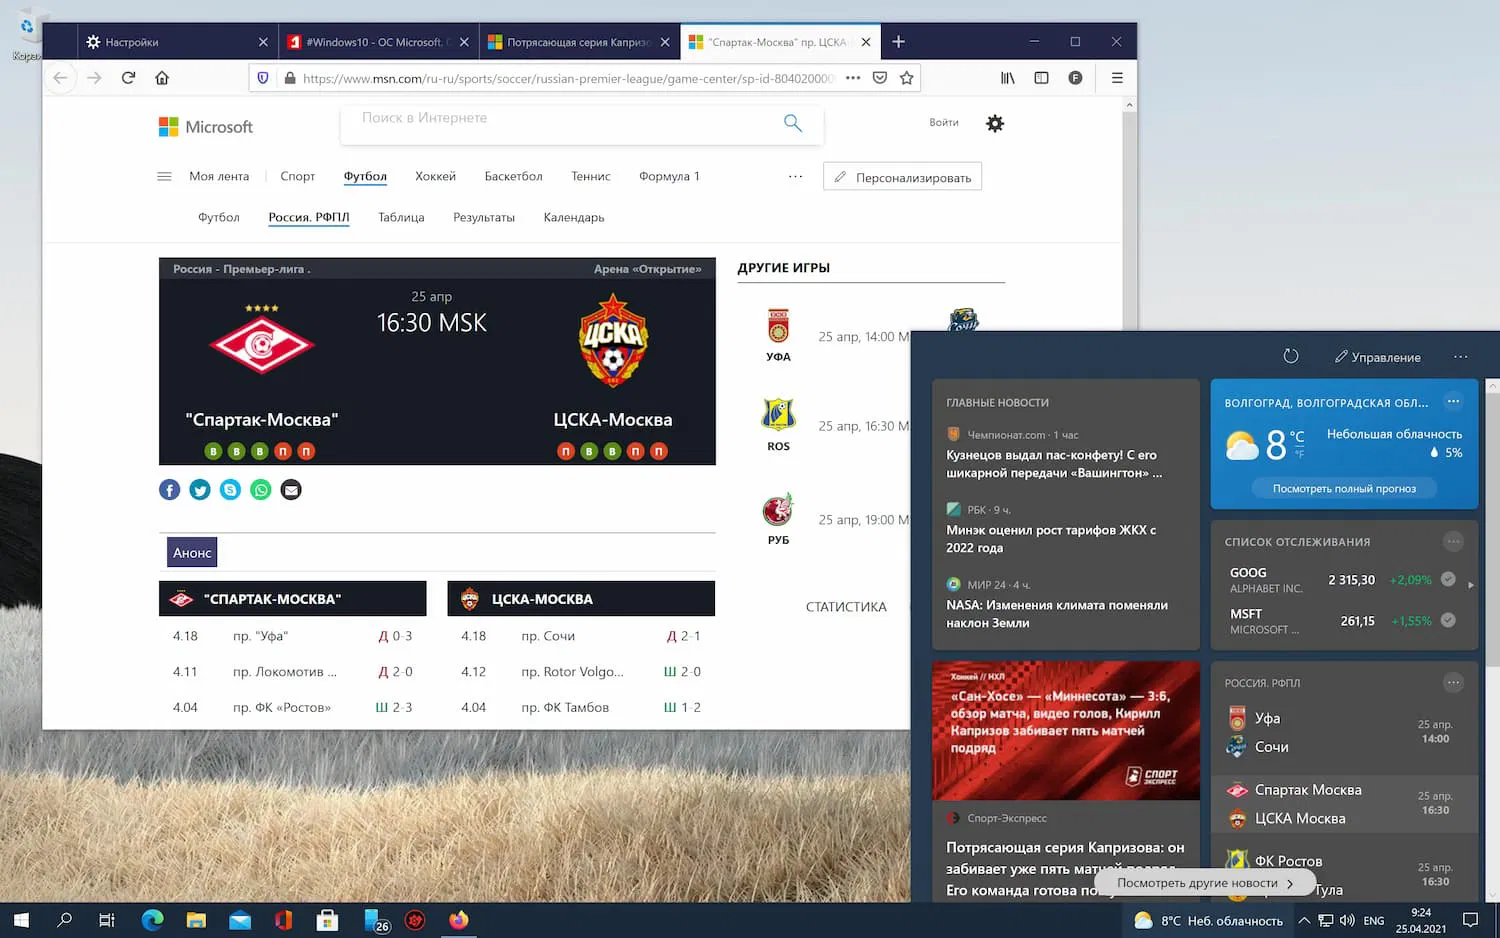Open the Windows Start menu

pos(21,920)
